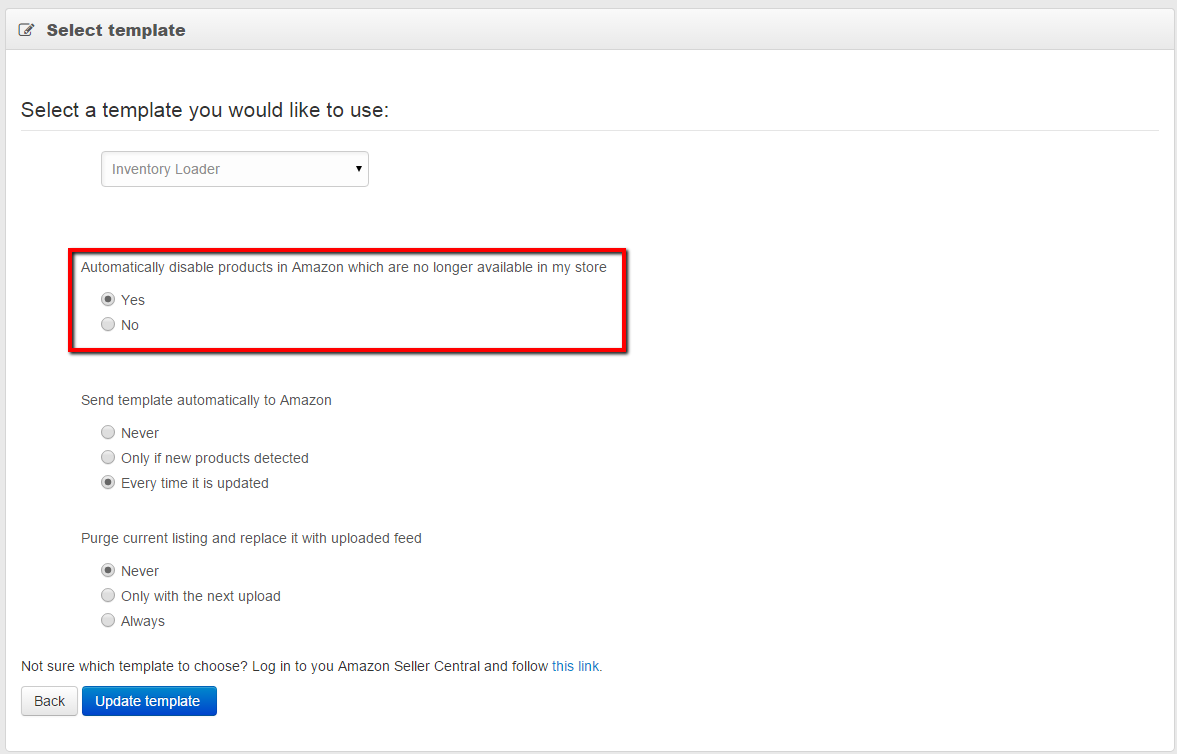
Task: Click the 'Select template' header title
Action: (116, 30)
